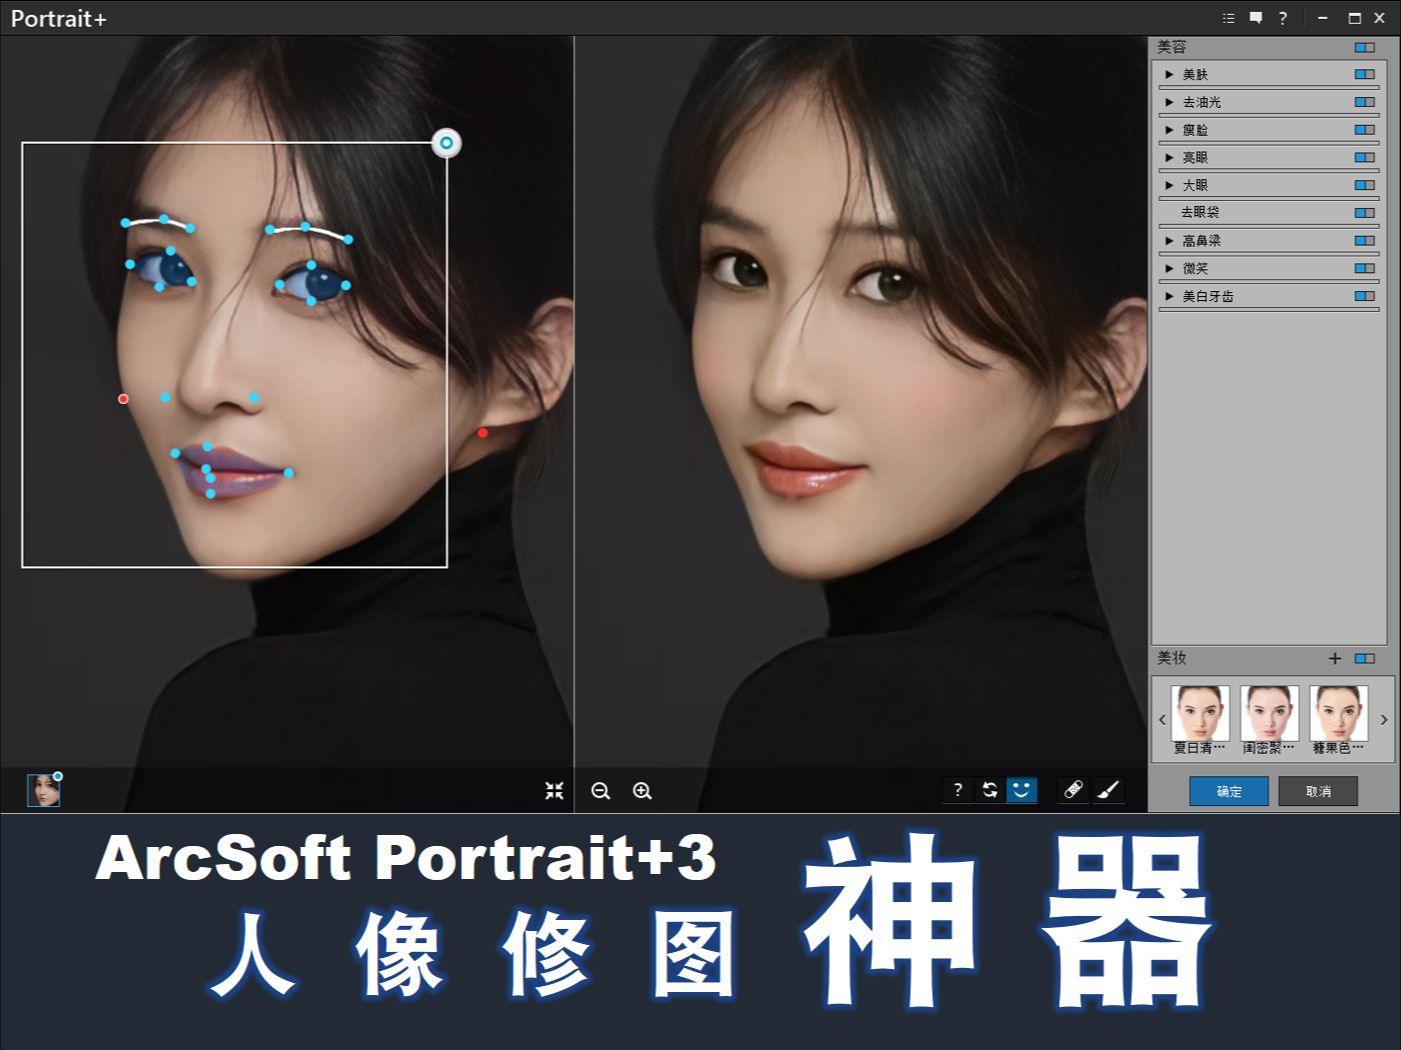1401x1050 pixels.
Task: Toggle the 大眼 switch
Action: 1365,185
